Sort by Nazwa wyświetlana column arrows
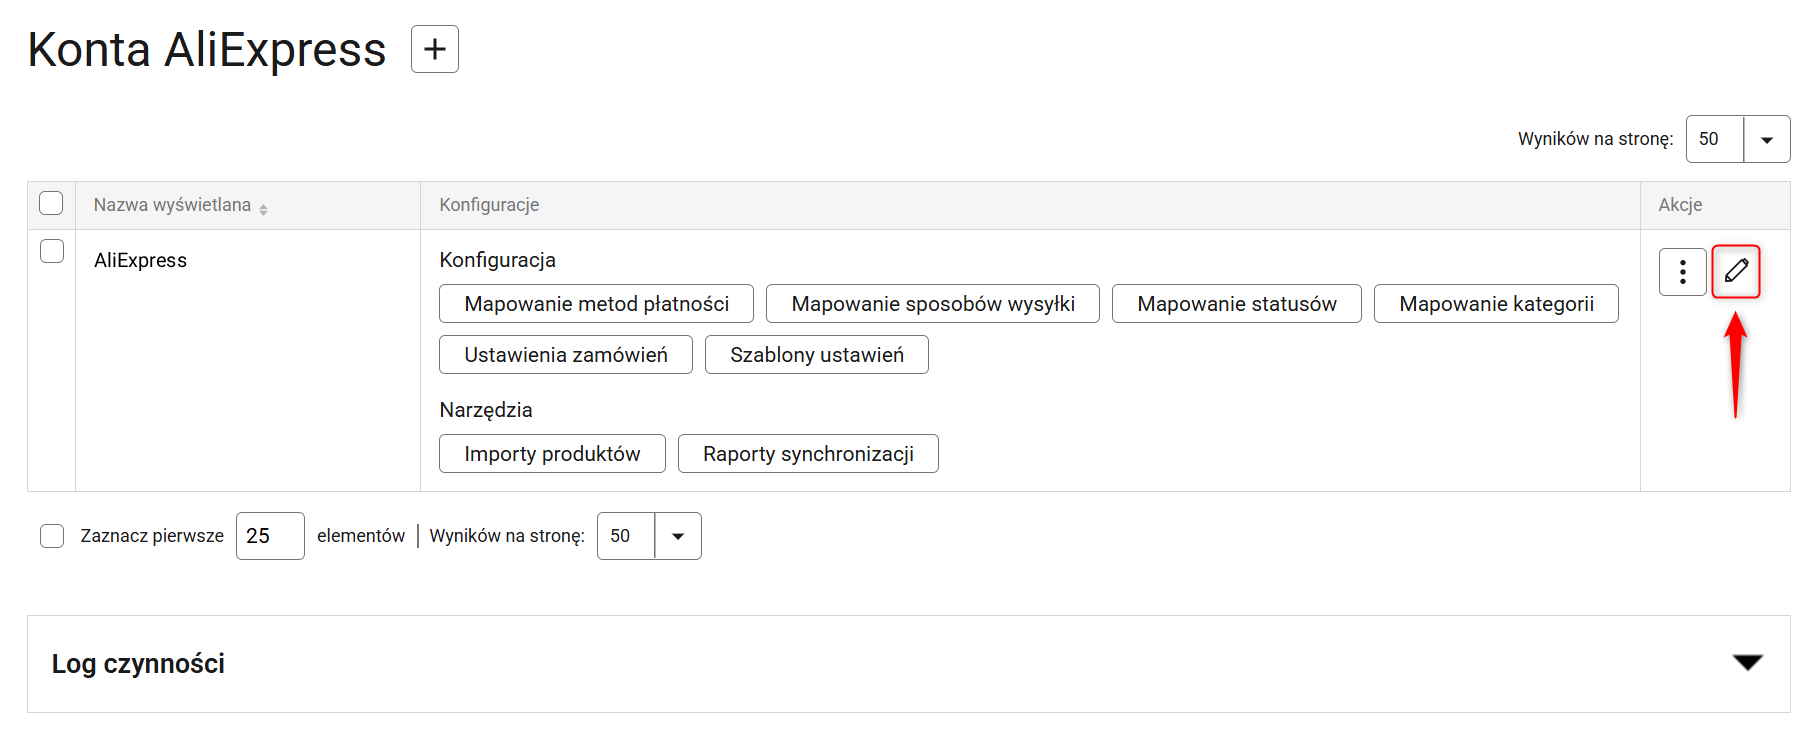 coord(263,209)
